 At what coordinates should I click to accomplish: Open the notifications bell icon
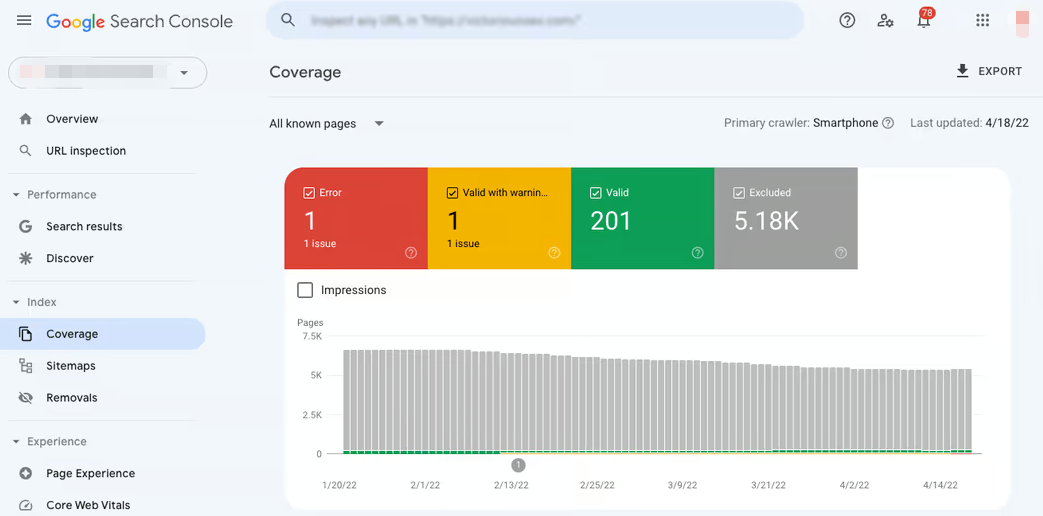[923, 21]
